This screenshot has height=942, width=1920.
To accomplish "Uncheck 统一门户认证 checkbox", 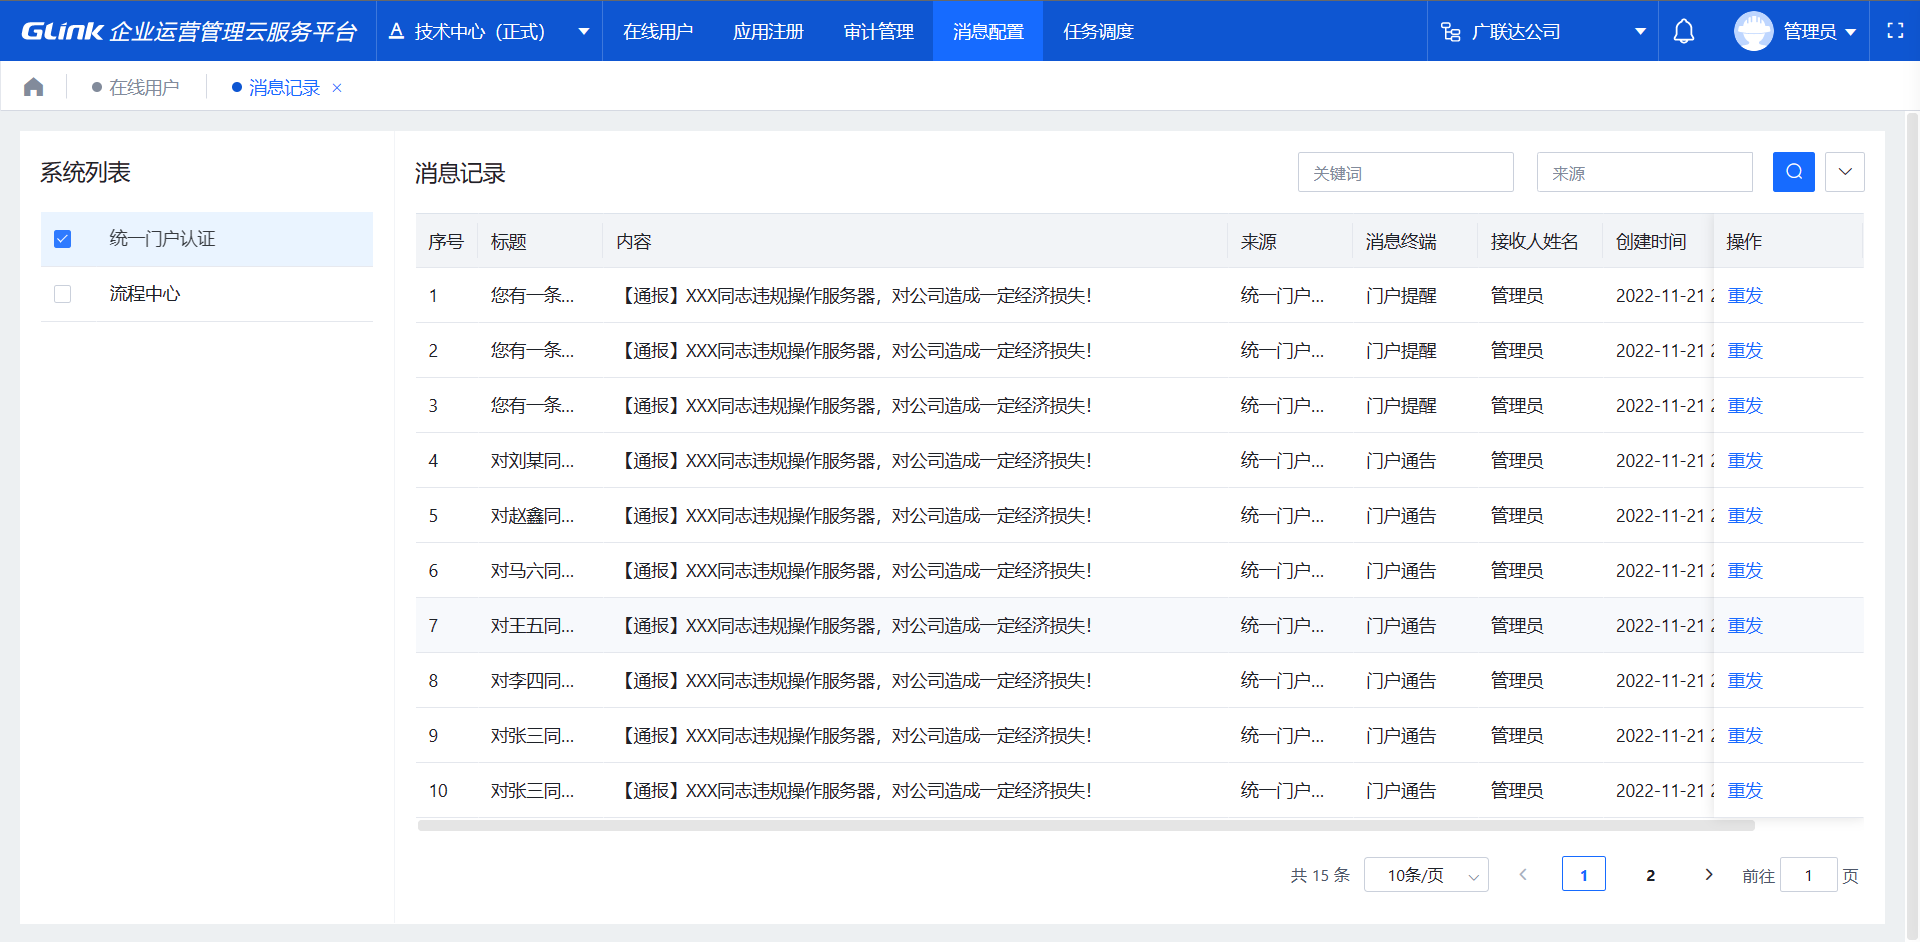I will 62,239.
